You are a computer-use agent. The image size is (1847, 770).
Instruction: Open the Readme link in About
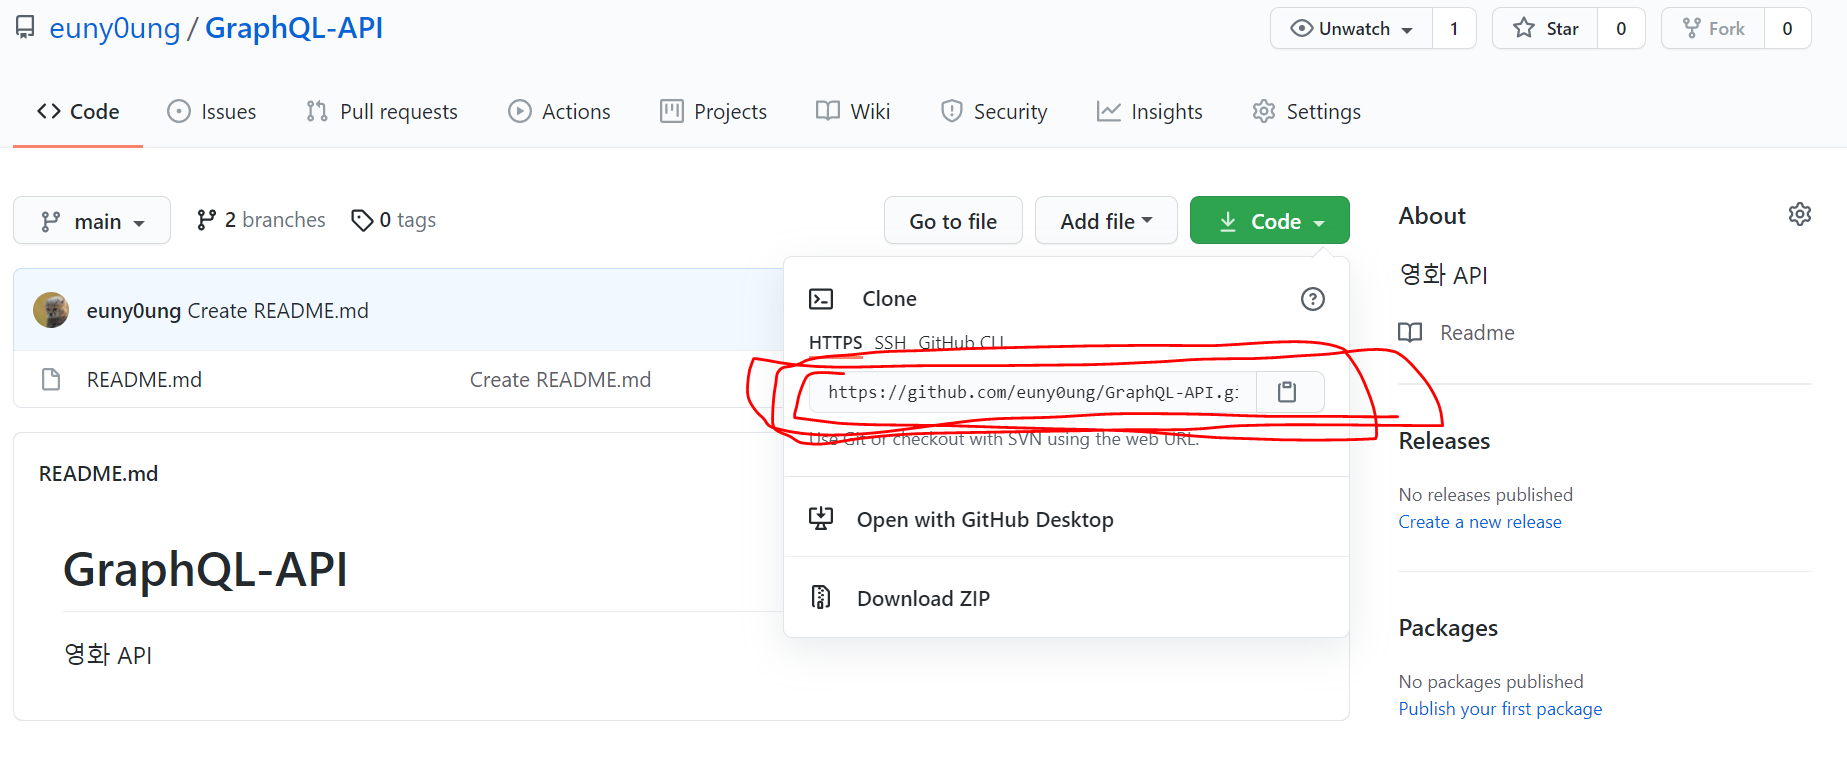click(1477, 333)
